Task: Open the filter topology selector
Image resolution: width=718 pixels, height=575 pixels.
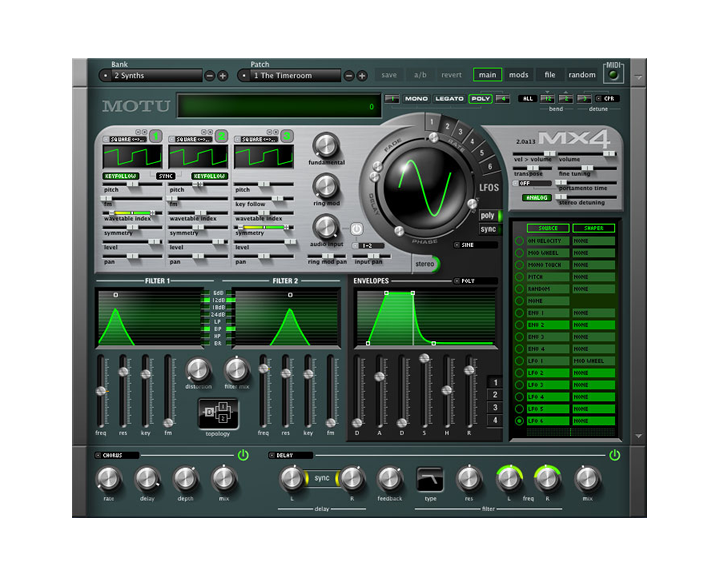Action: click(218, 413)
